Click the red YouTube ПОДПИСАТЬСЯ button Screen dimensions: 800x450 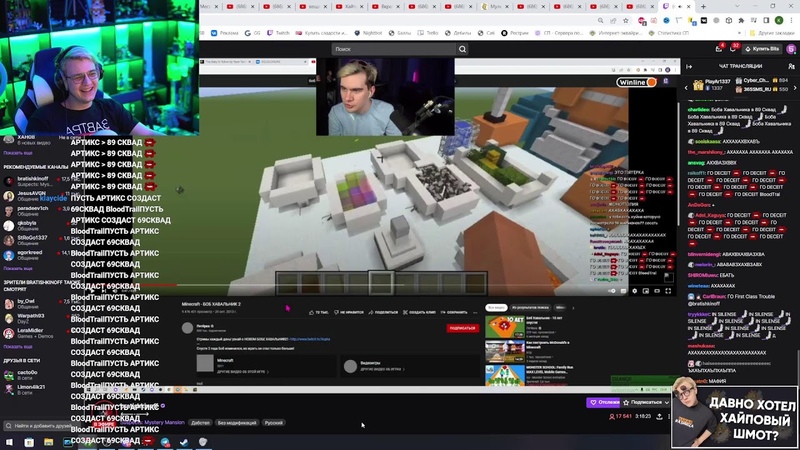[x=462, y=328]
